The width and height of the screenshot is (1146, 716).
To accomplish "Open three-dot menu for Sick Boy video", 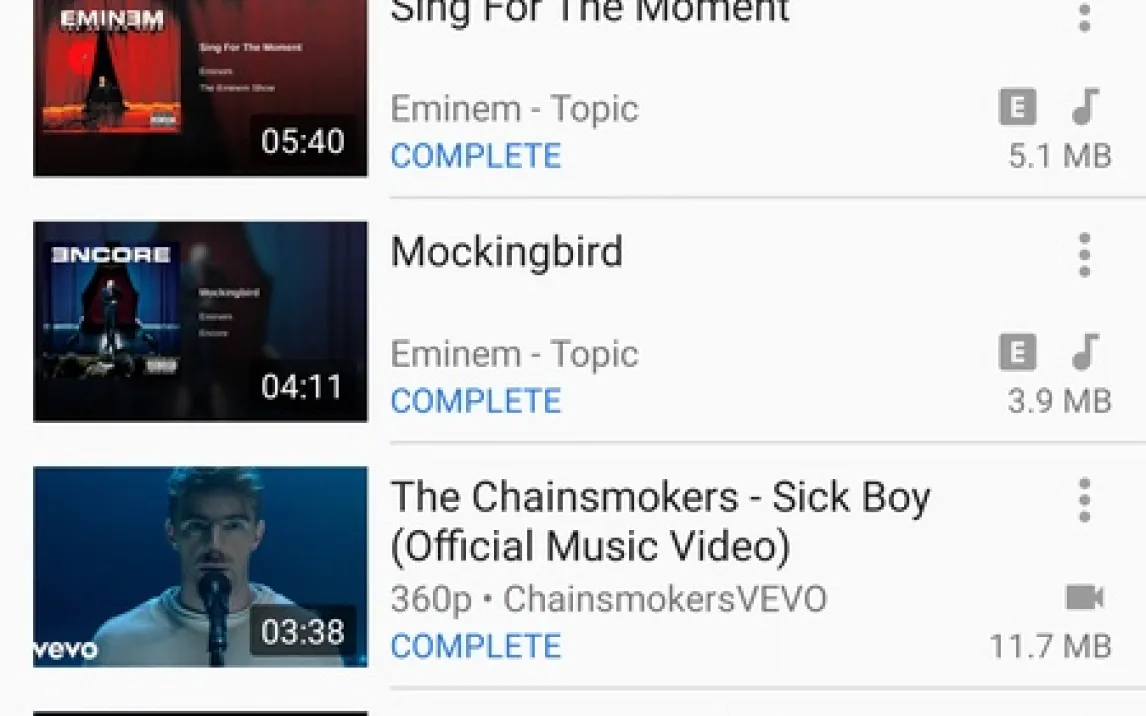I will pyautogui.click(x=1085, y=500).
